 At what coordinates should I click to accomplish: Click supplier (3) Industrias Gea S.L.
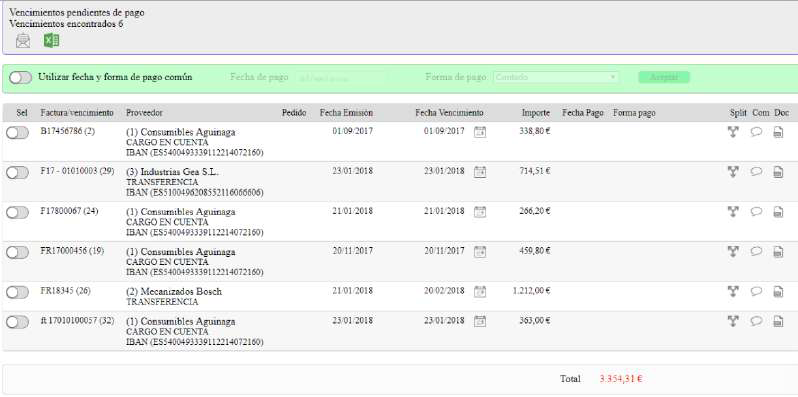pos(172,172)
